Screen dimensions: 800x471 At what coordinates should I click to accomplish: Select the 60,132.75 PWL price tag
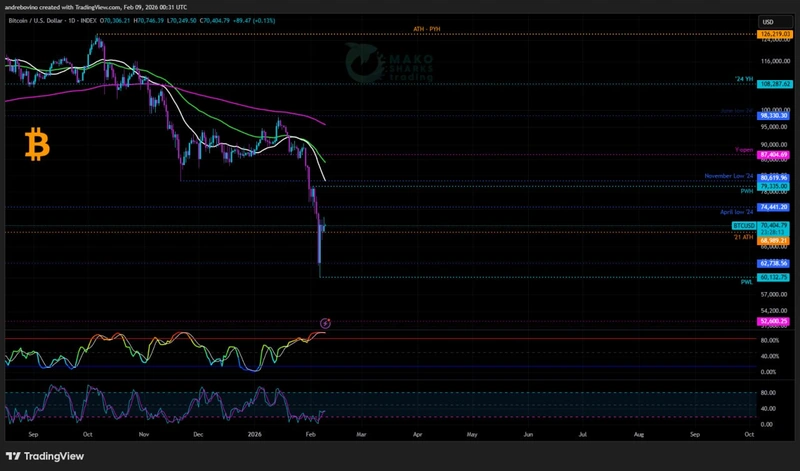click(x=775, y=277)
